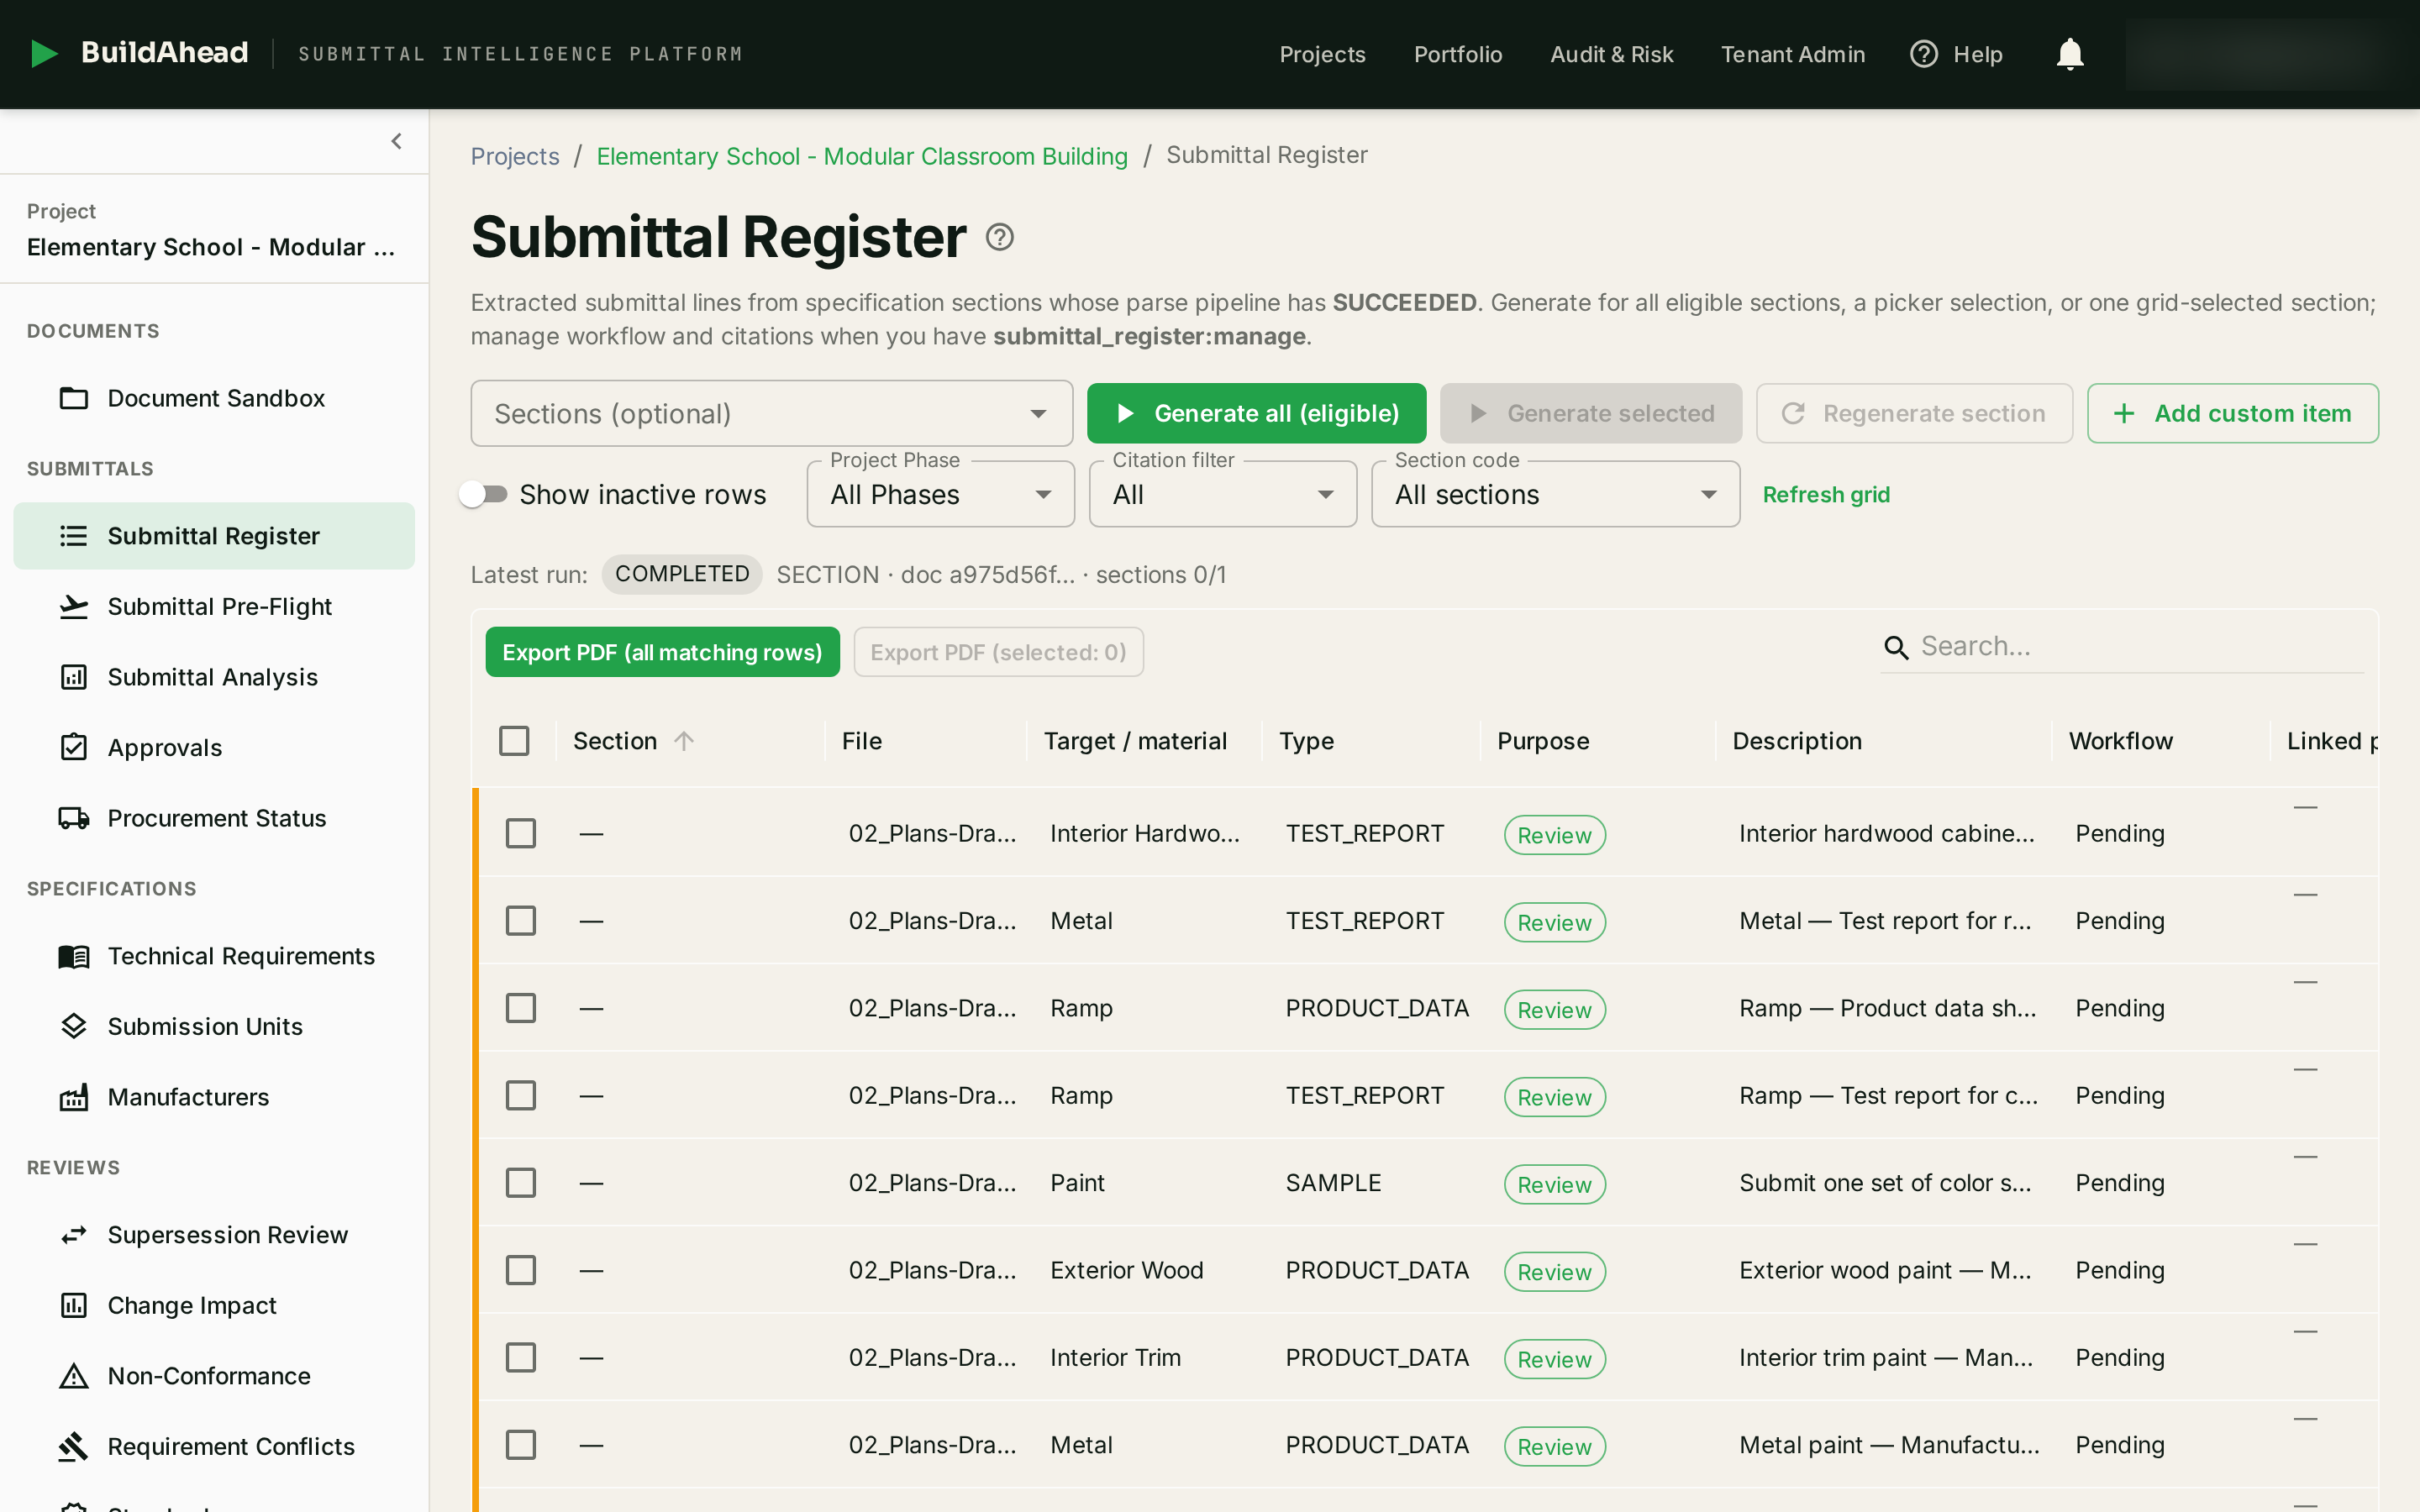Click the COMPLETED status chip
The image size is (2420, 1512).
coord(682,574)
